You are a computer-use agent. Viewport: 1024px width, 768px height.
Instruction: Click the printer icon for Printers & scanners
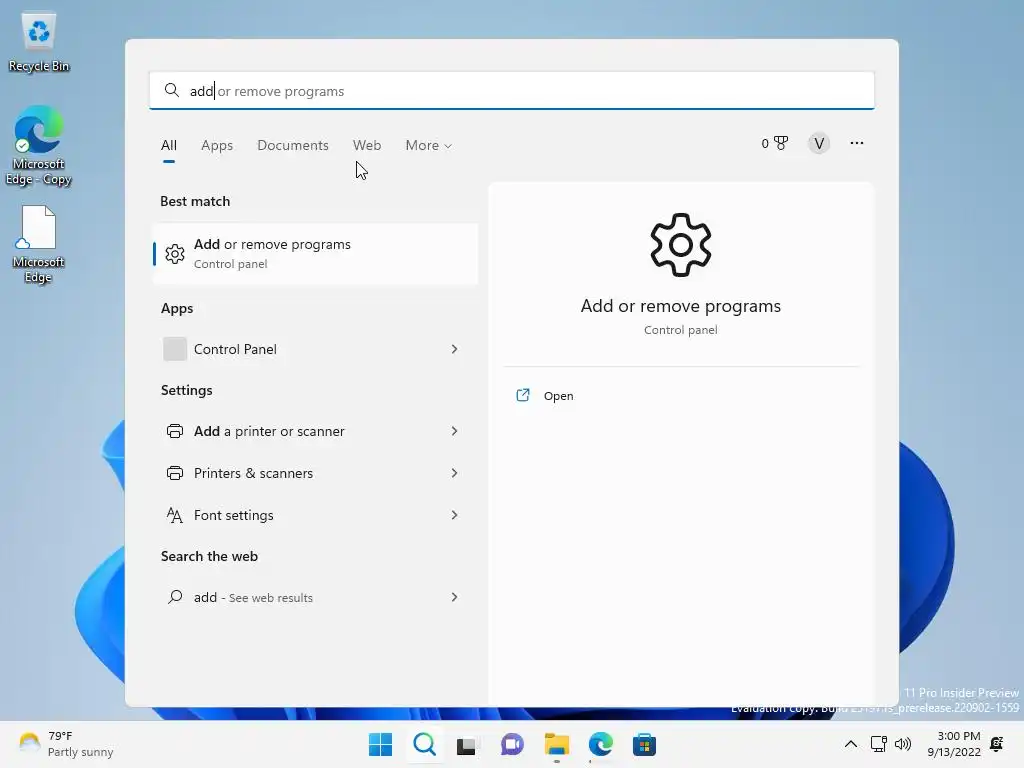[x=174, y=473]
